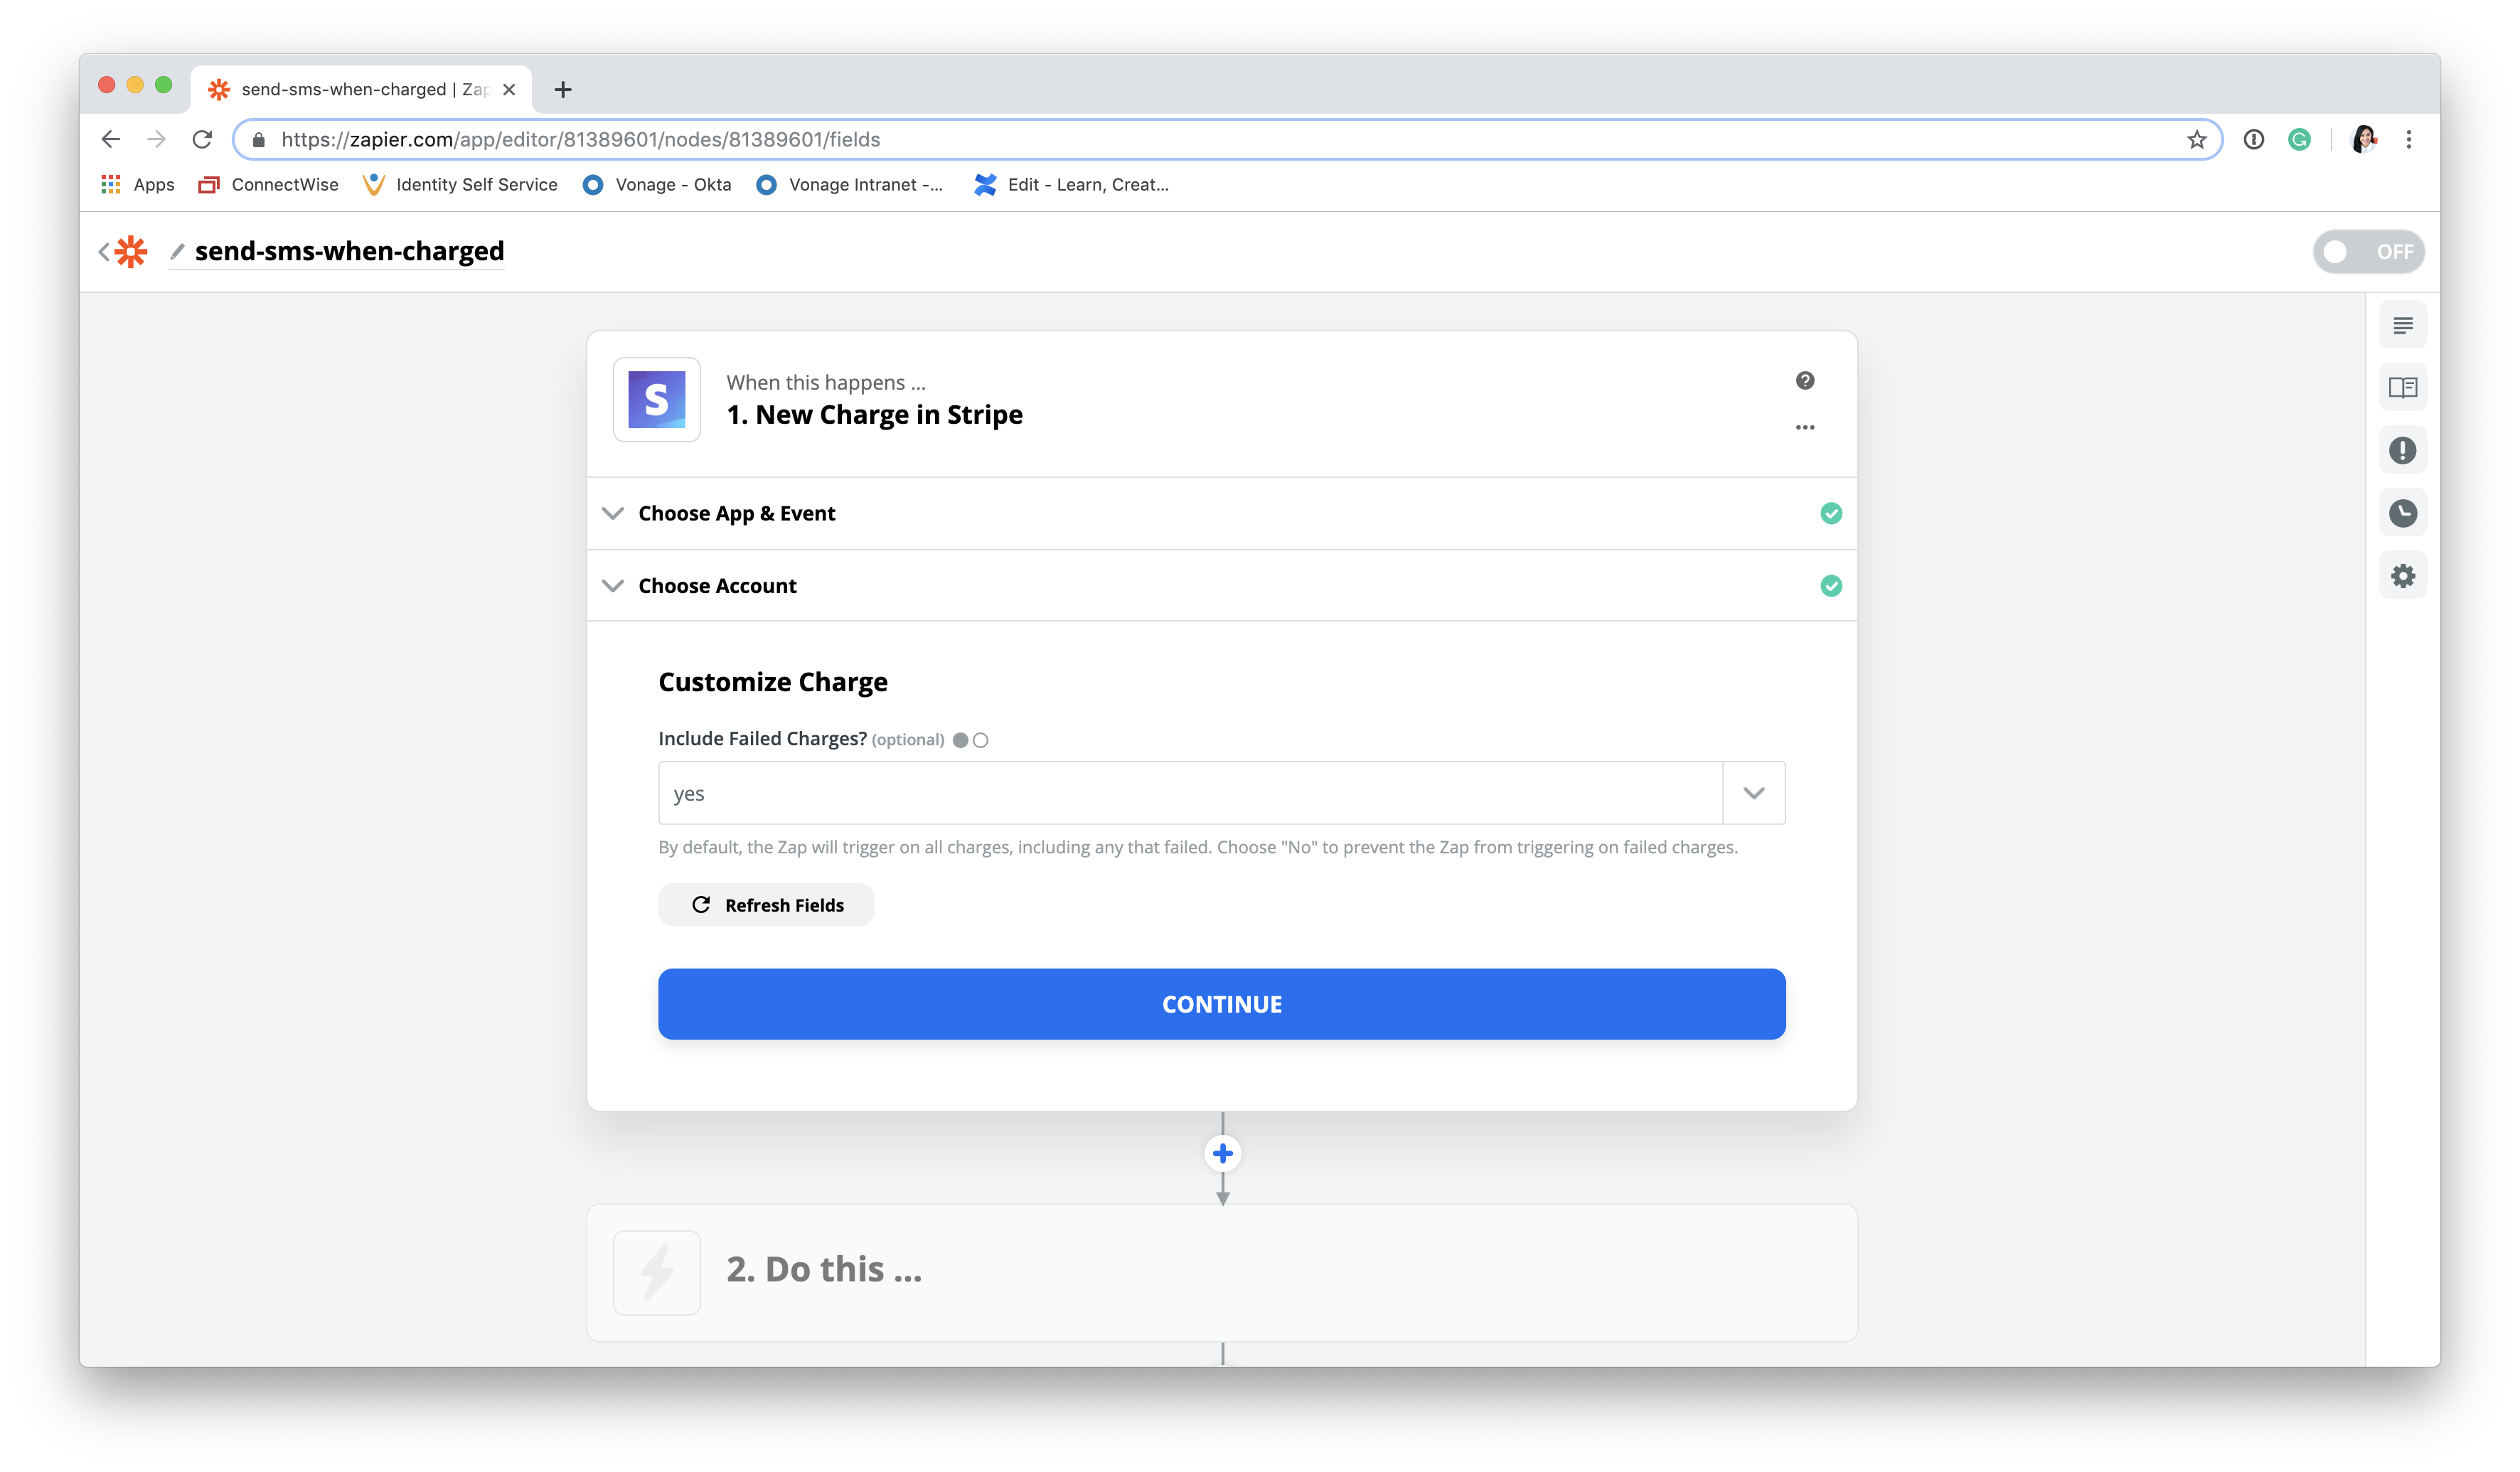
Task: Open the Chrome three-dot menu
Action: [2408, 140]
